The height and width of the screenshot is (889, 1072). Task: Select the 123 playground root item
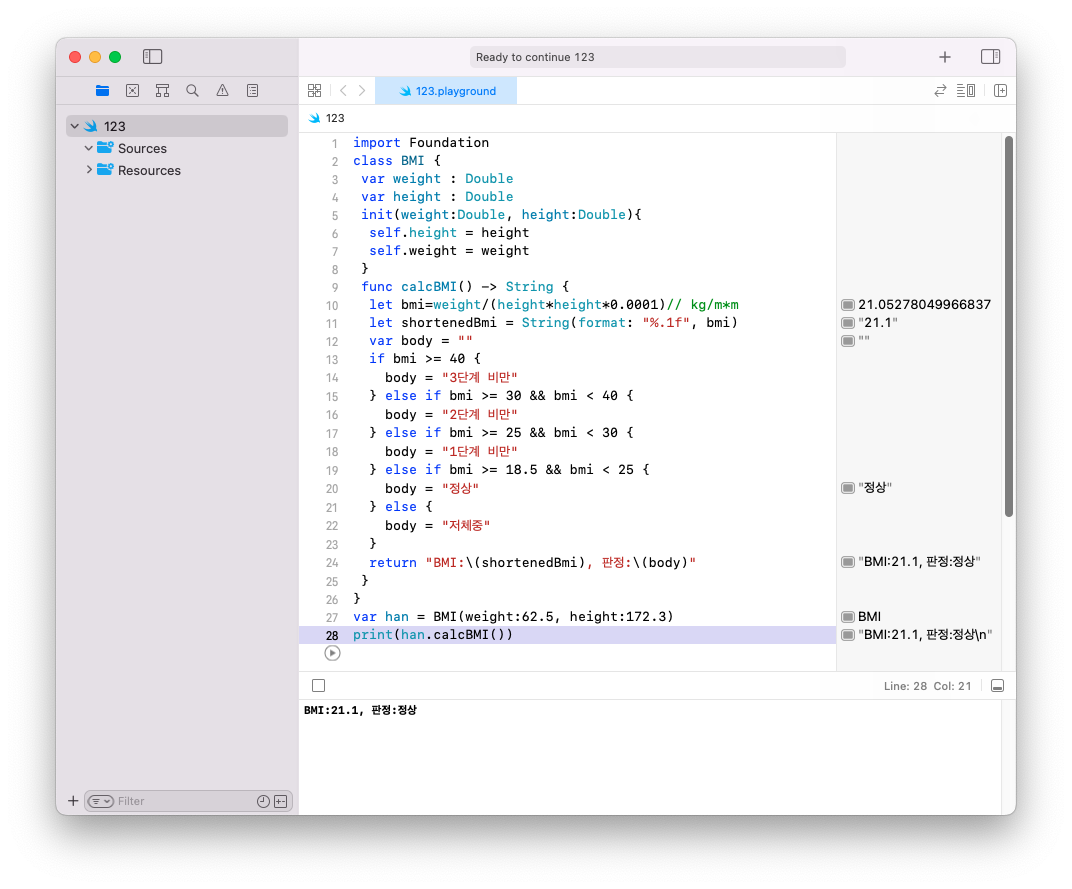point(177,126)
